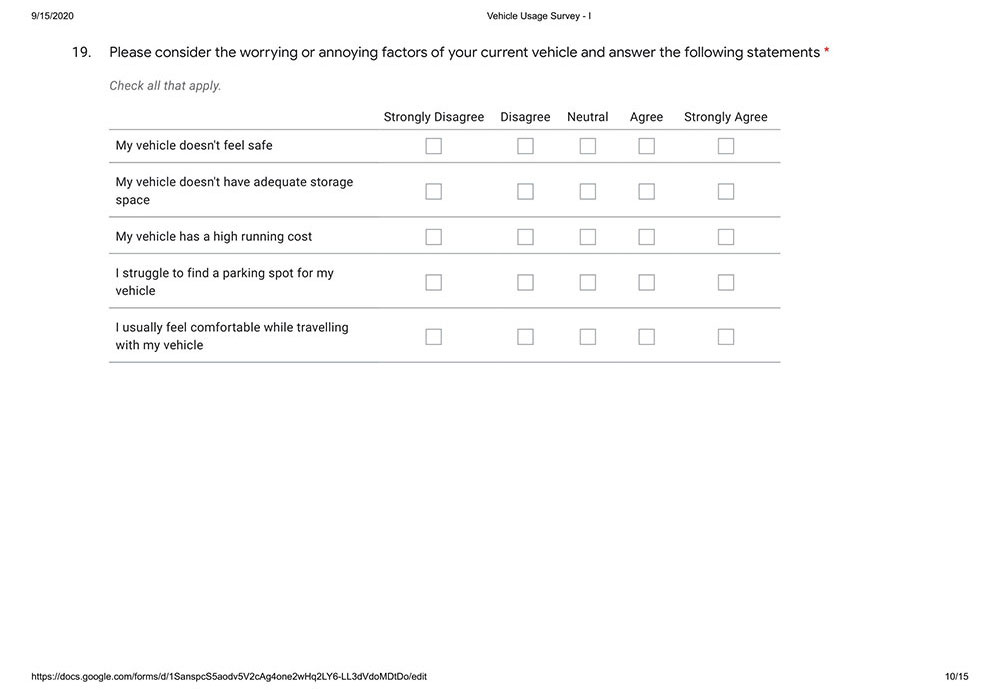Check Disagree for inadequate storage space
This screenshot has width=1000, height=692.
click(x=525, y=191)
